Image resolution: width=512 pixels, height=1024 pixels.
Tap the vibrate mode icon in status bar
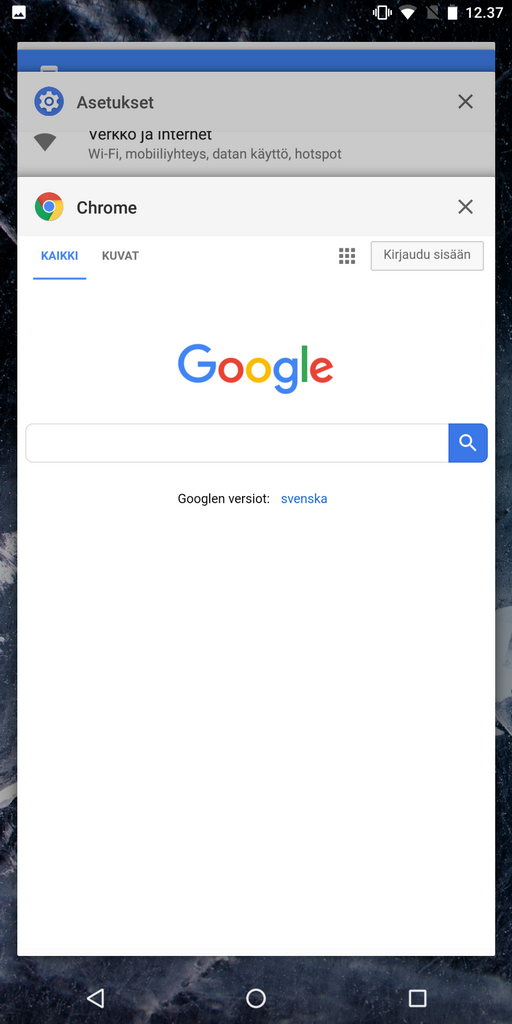(382, 12)
